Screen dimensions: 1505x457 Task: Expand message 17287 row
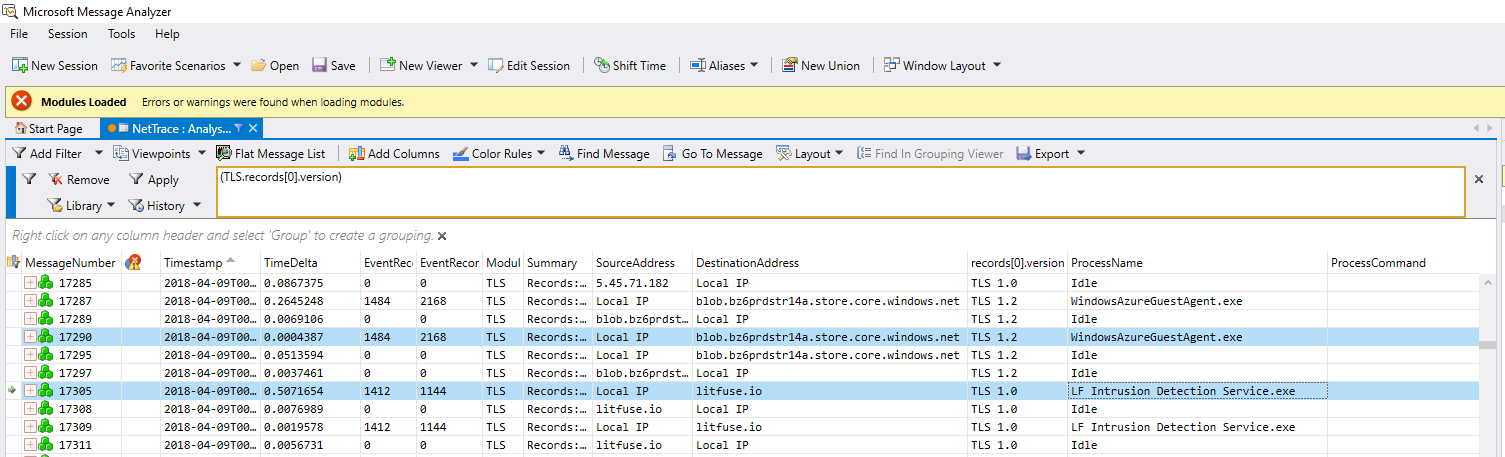[30, 301]
